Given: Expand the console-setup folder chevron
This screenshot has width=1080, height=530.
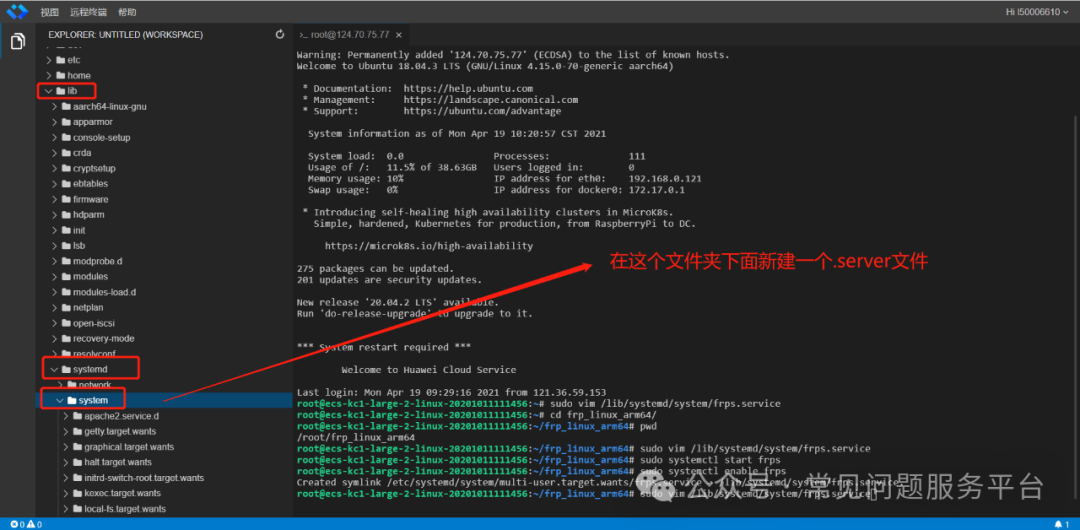Looking at the screenshot, I should pos(55,138).
